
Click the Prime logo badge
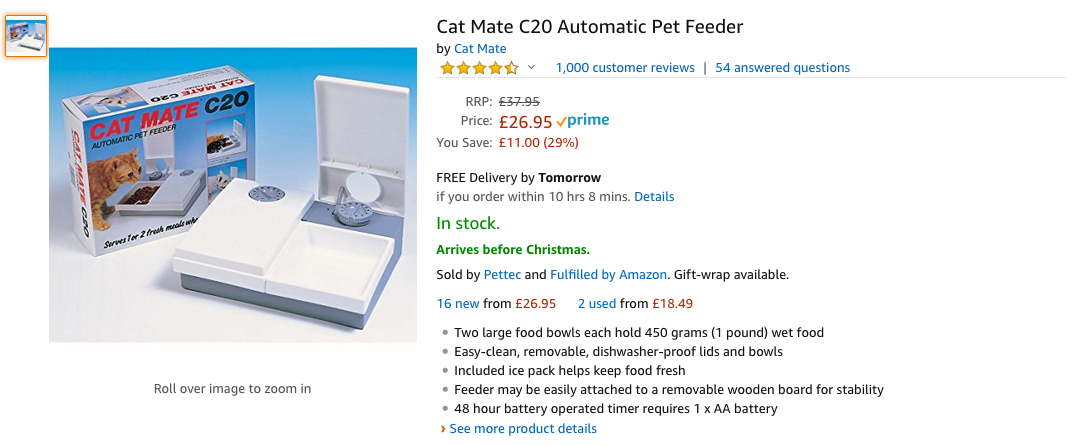583,121
